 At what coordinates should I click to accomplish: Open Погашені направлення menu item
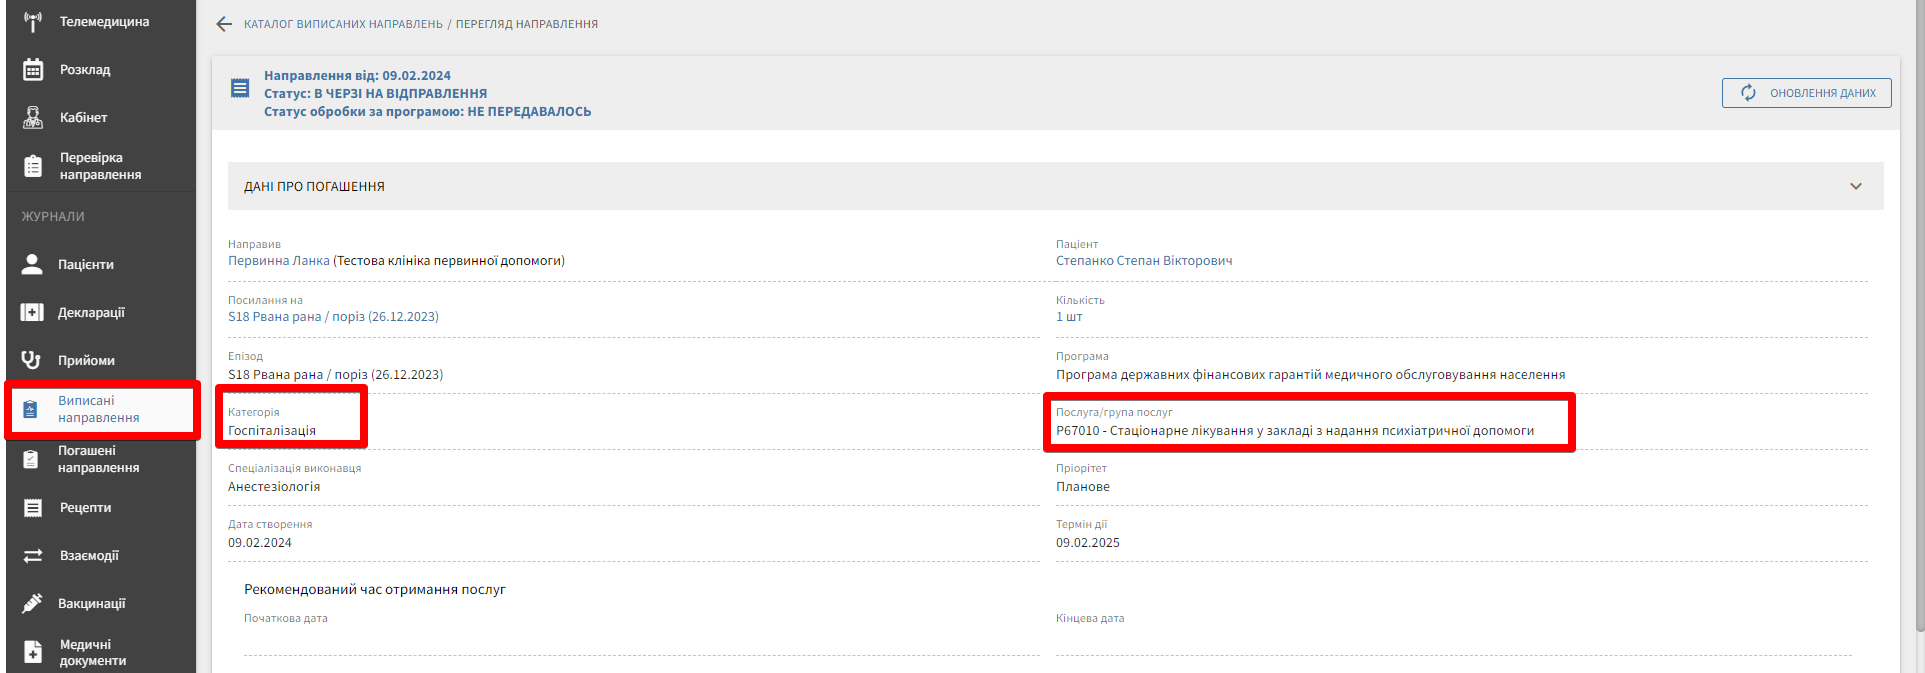click(x=99, y=459)
